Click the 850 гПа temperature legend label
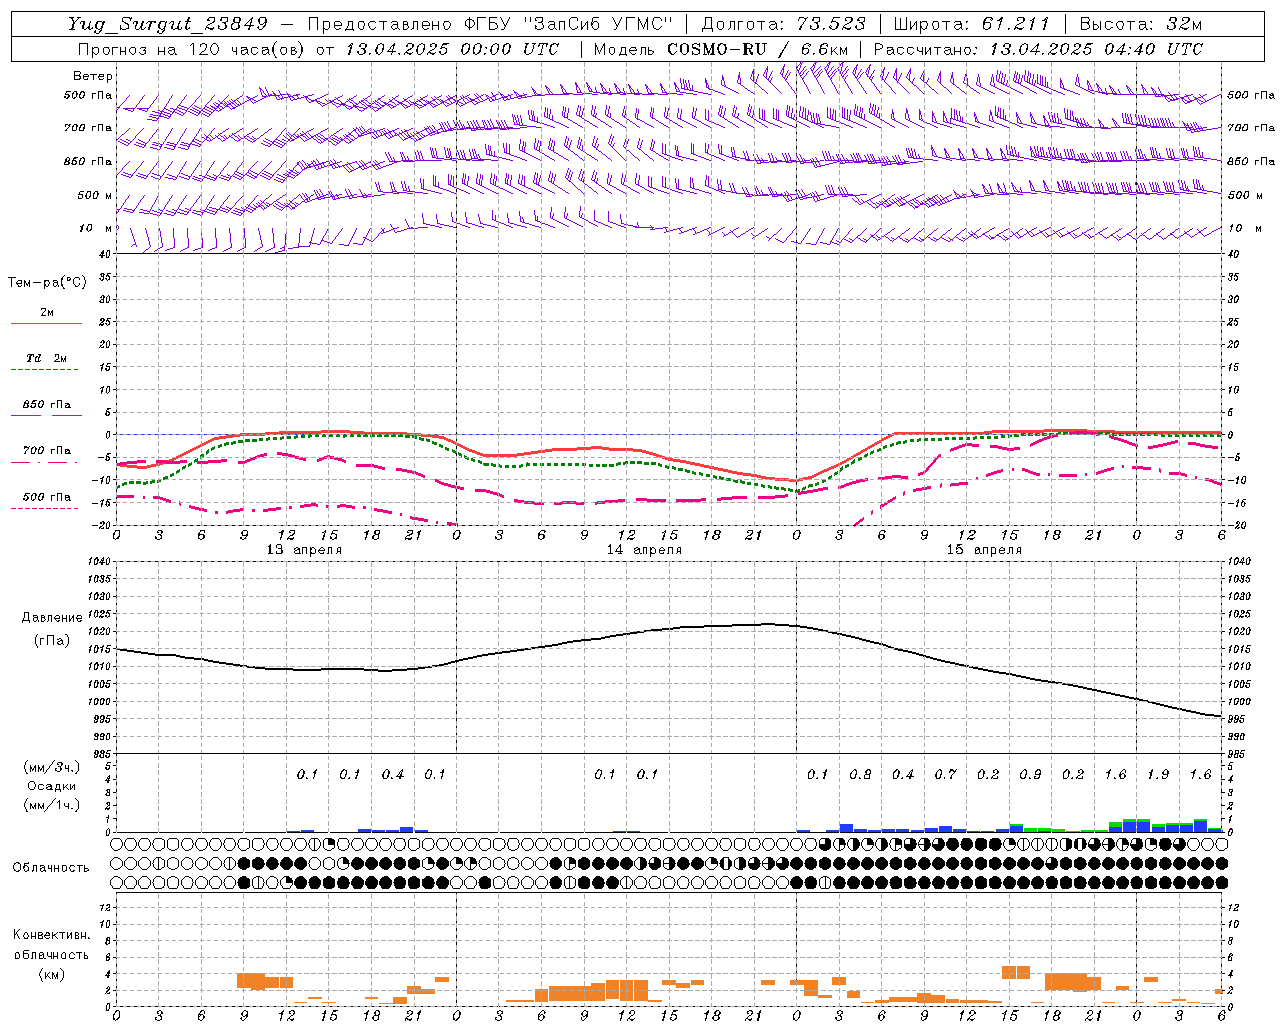 tap(47, 404)
